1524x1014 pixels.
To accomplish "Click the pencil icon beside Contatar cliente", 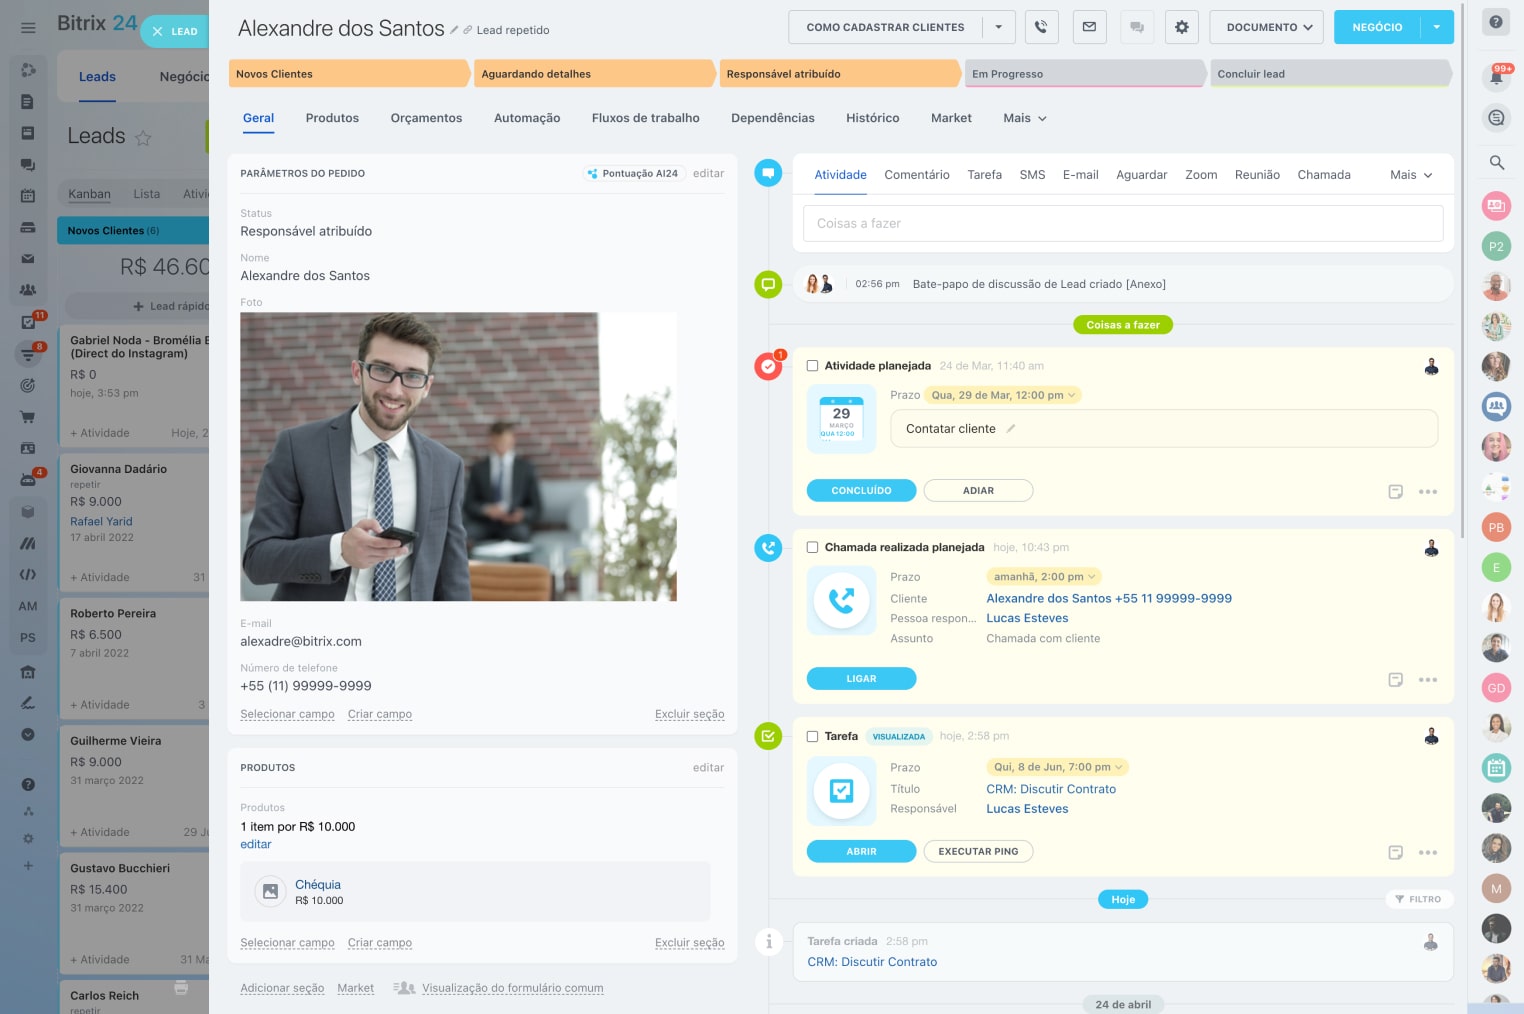I will (1011, 429).
